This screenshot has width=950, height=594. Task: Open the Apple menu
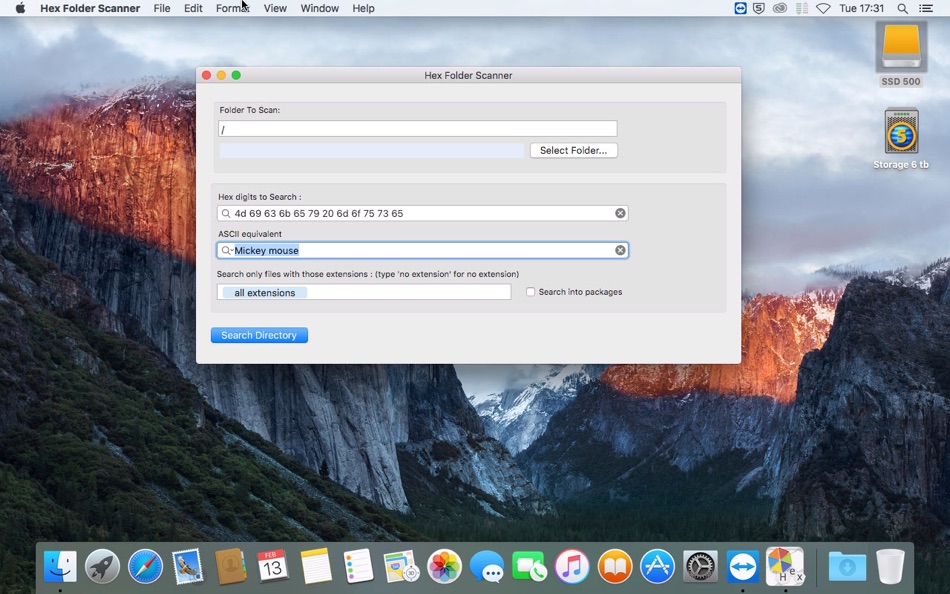click(20, 8)
